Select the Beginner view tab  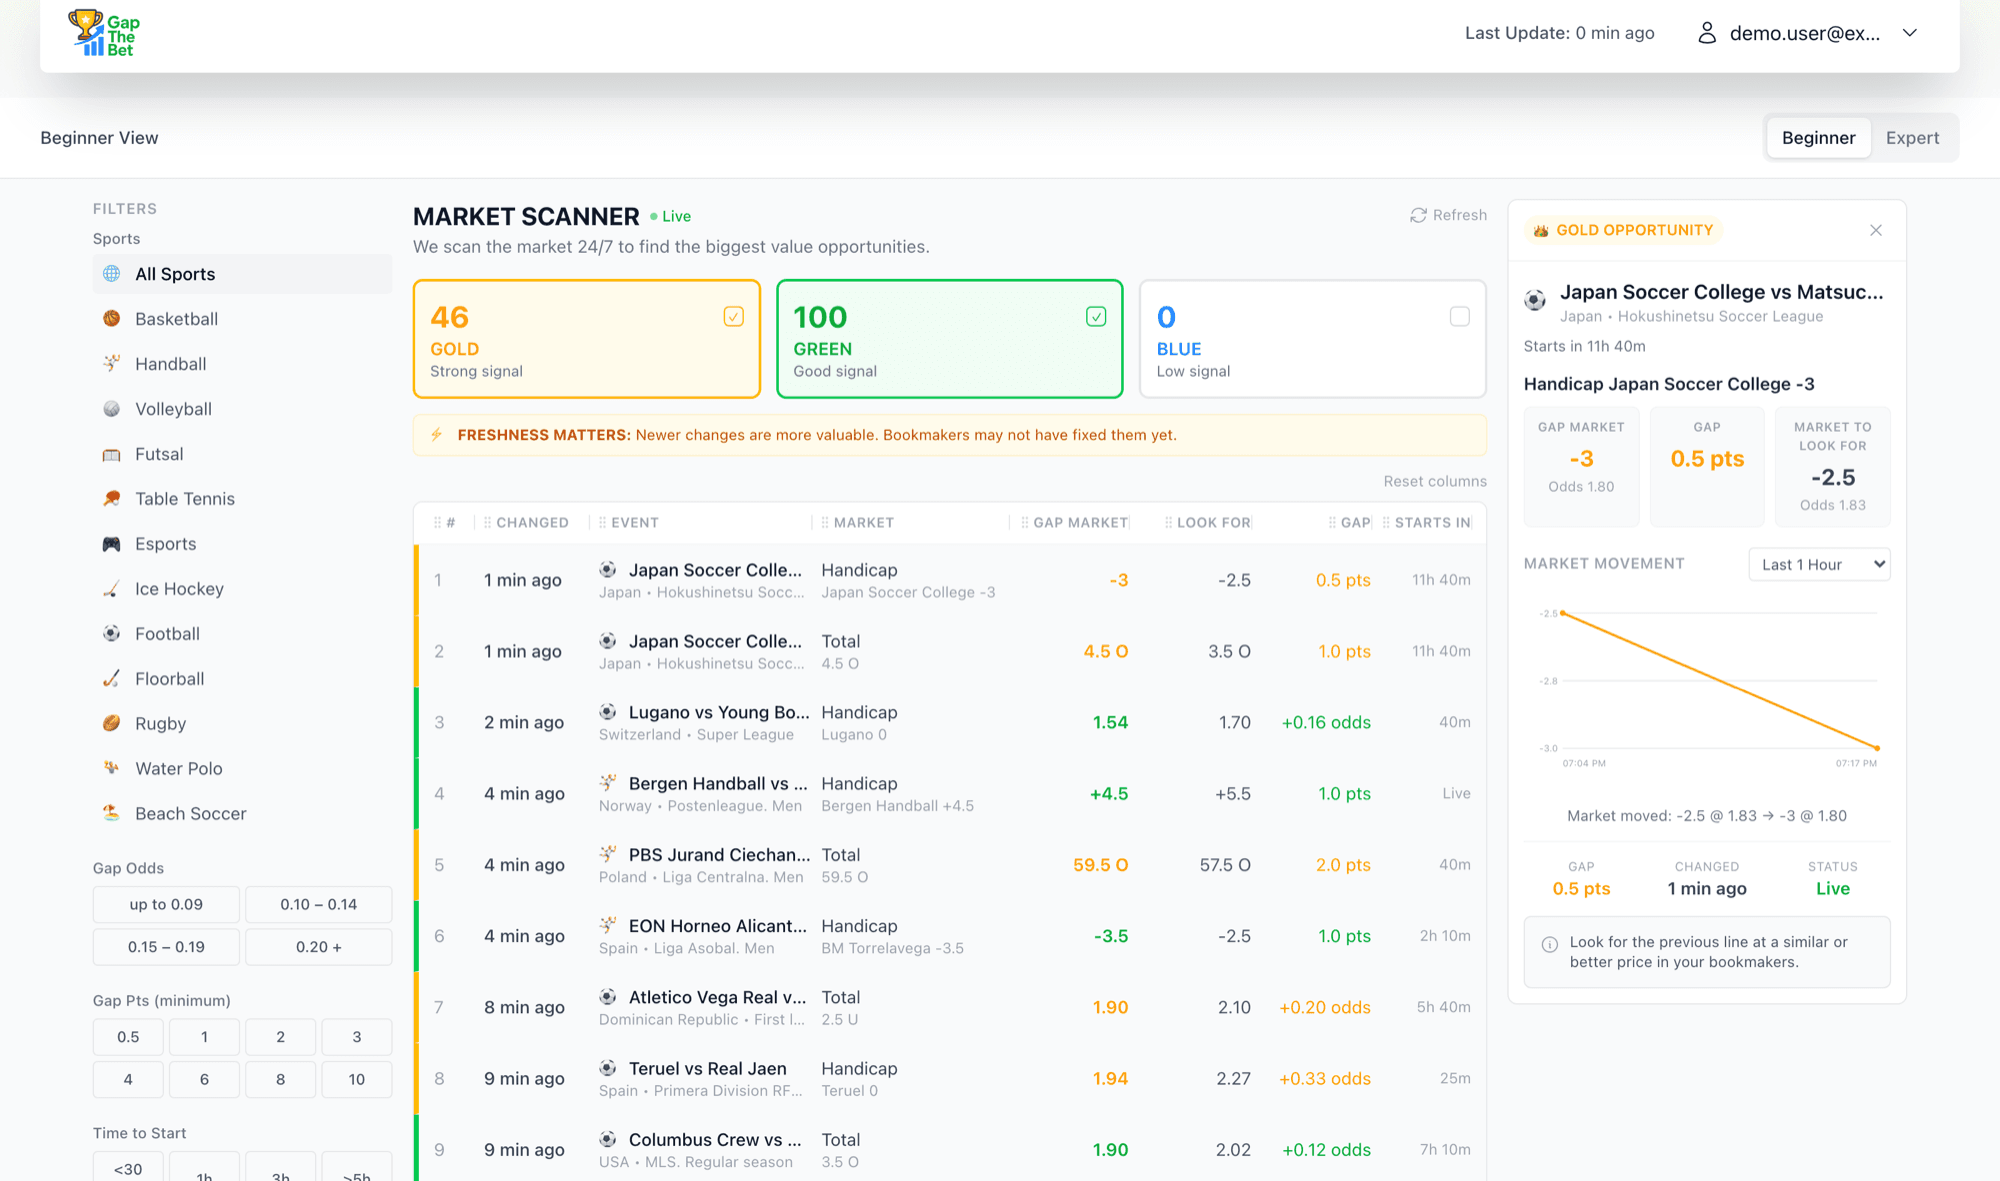tap(1818, 138)
